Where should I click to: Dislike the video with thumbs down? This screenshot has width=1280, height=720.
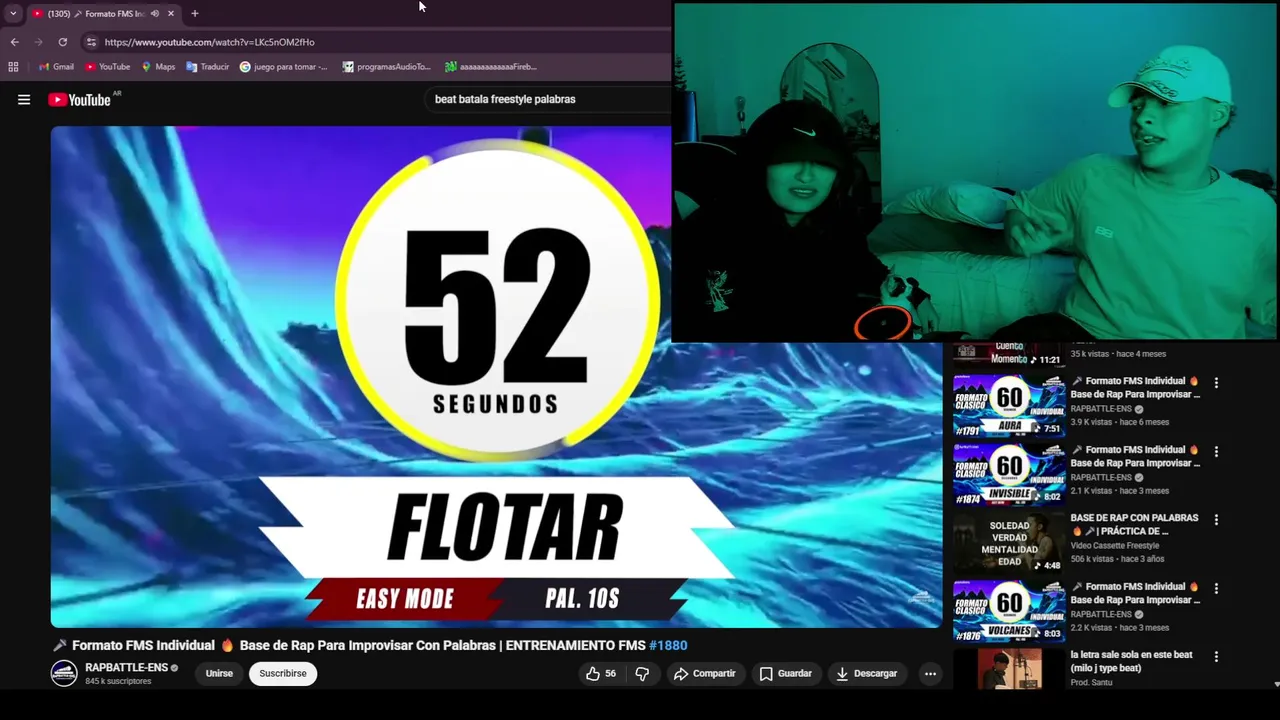(642, 674)
